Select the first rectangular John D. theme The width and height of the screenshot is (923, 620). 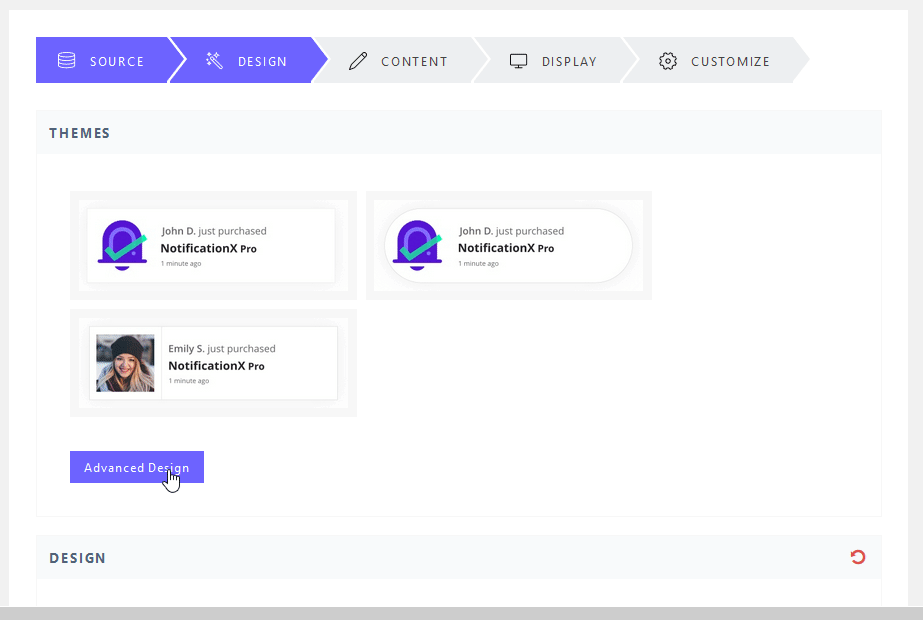click(x=213, y=245)
